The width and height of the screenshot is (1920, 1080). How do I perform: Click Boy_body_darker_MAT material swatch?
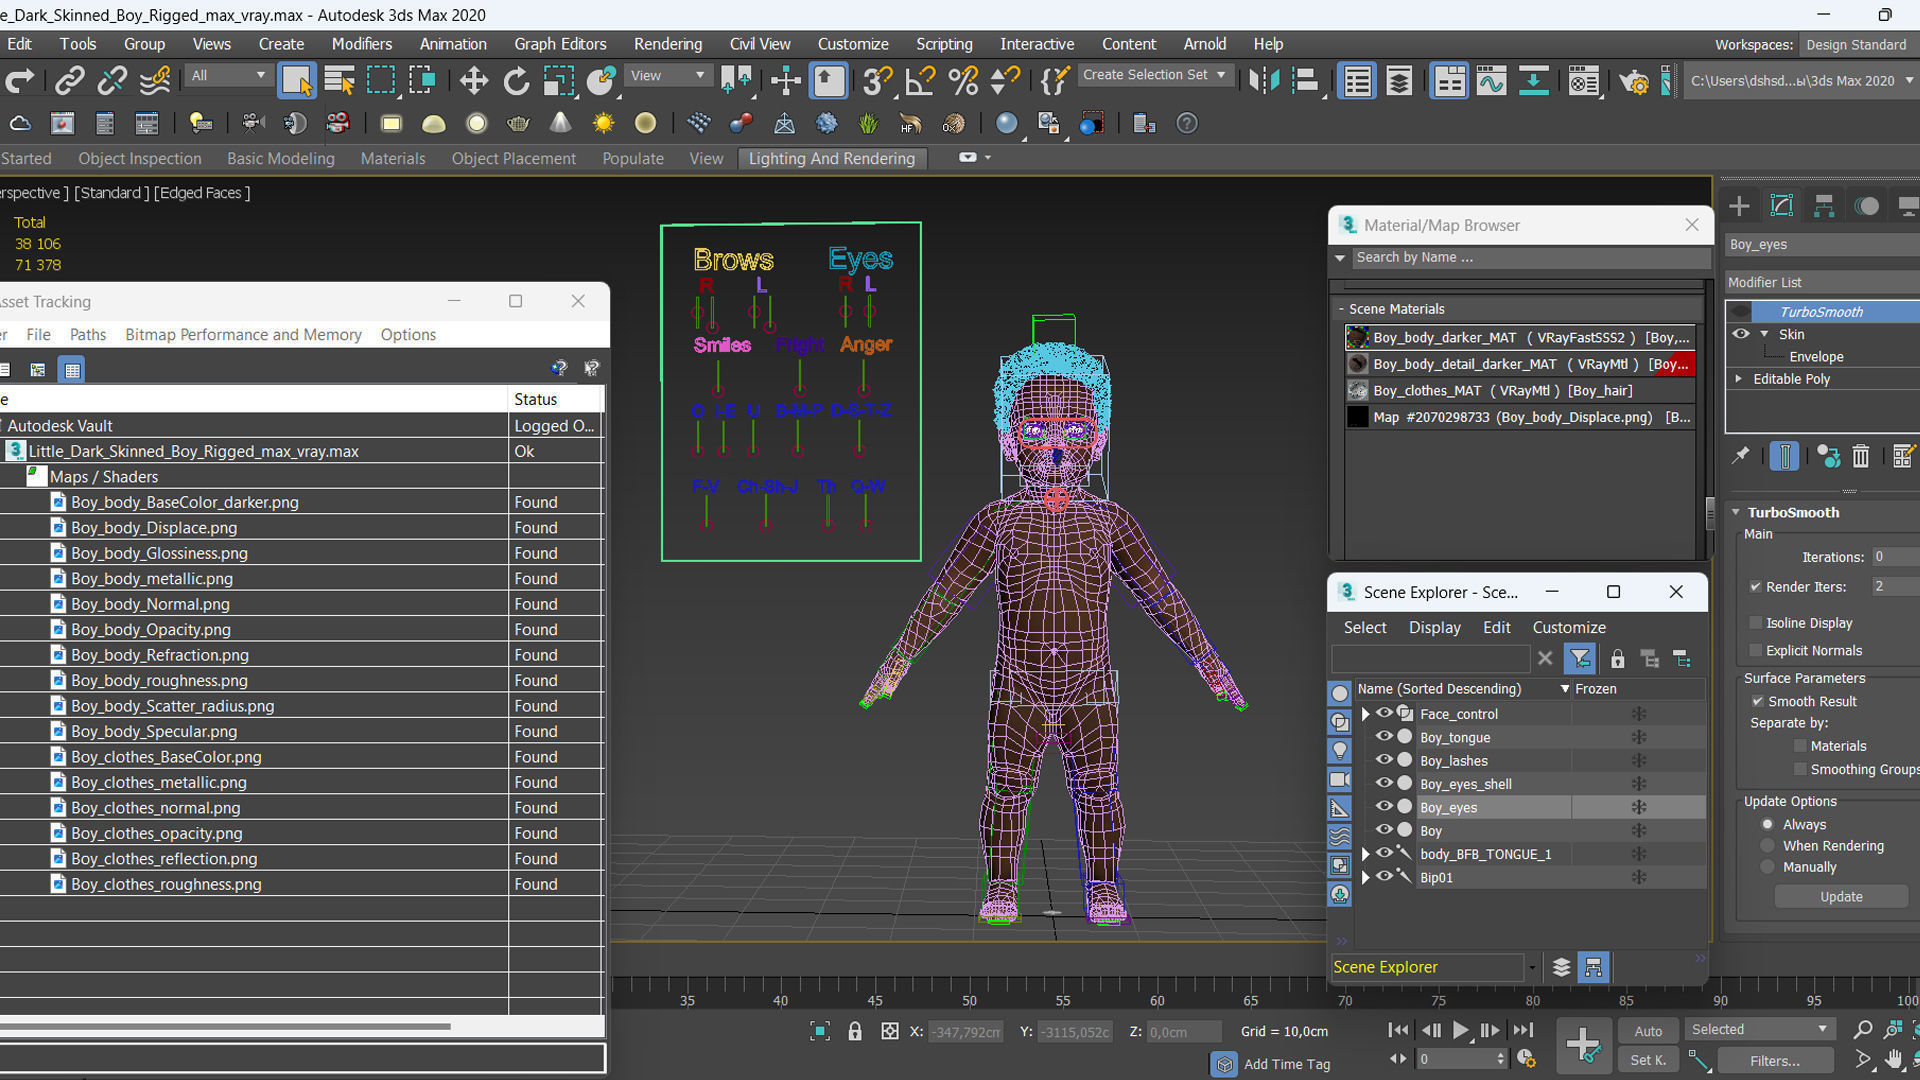point(1357,337)
